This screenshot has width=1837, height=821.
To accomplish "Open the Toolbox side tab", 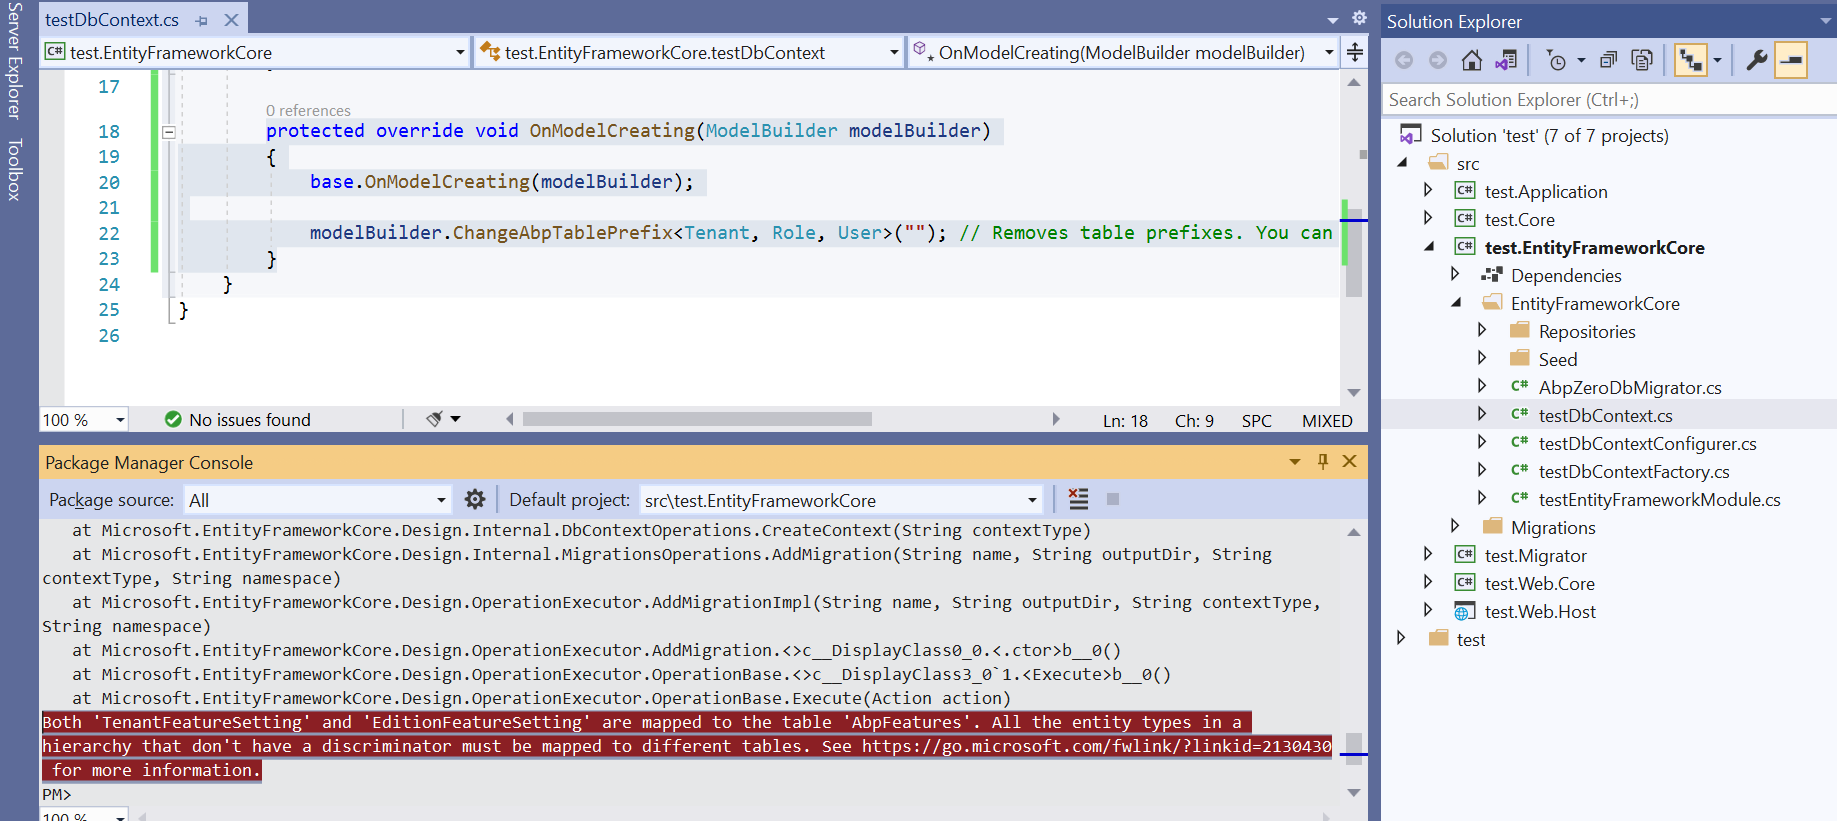I will point(14,170).
